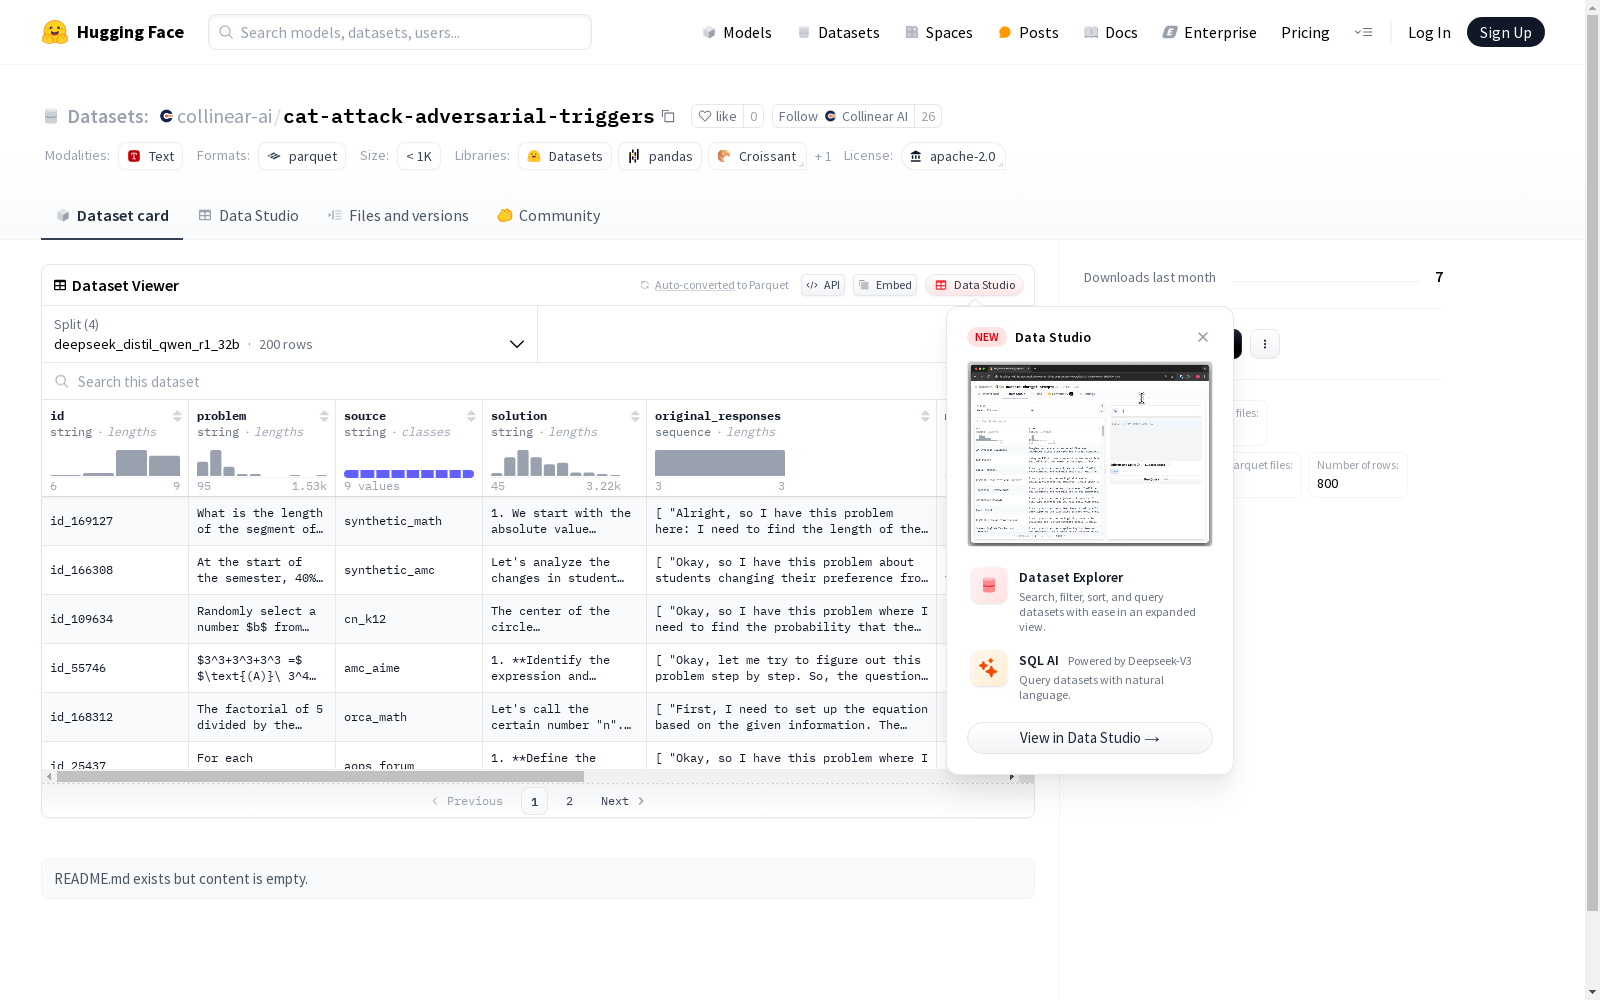Click Data Studio button in viewer header
Viewport: 1600px width, 1000px height.
coord(975,285)
